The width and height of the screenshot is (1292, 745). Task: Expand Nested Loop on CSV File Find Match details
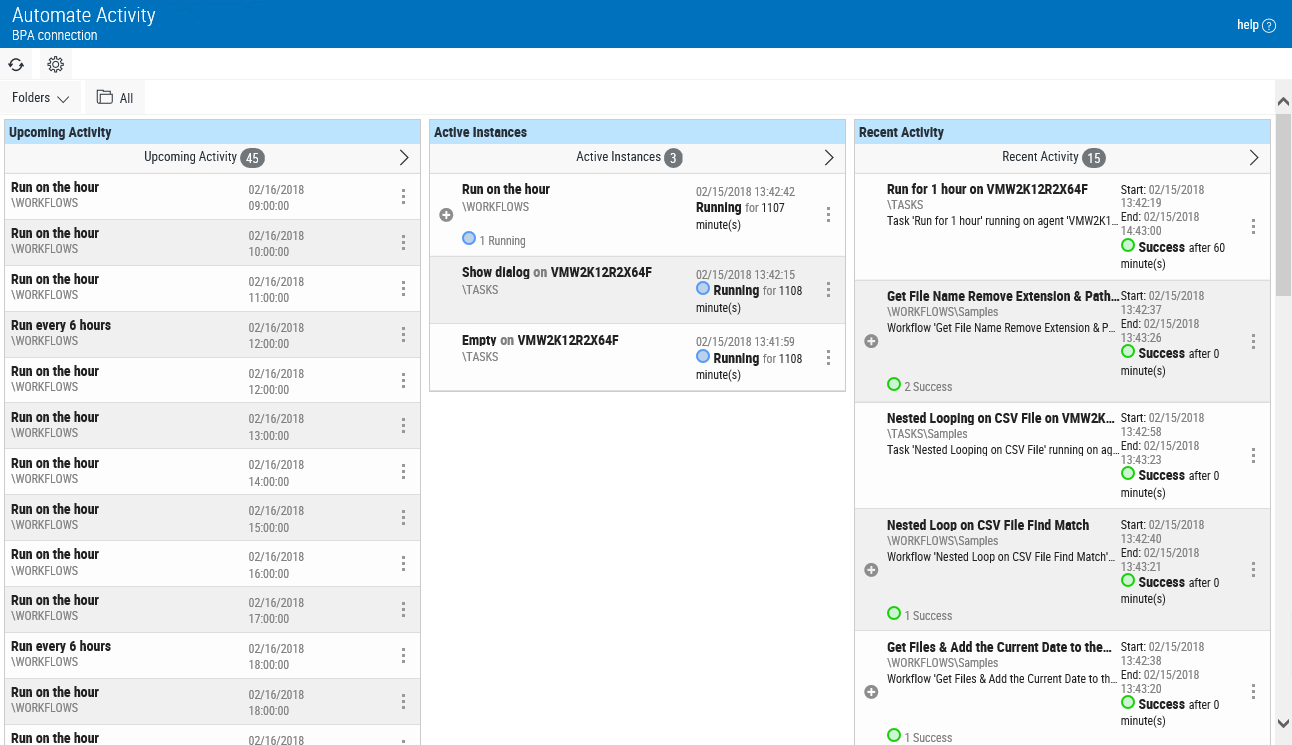[x=871, y=570]
